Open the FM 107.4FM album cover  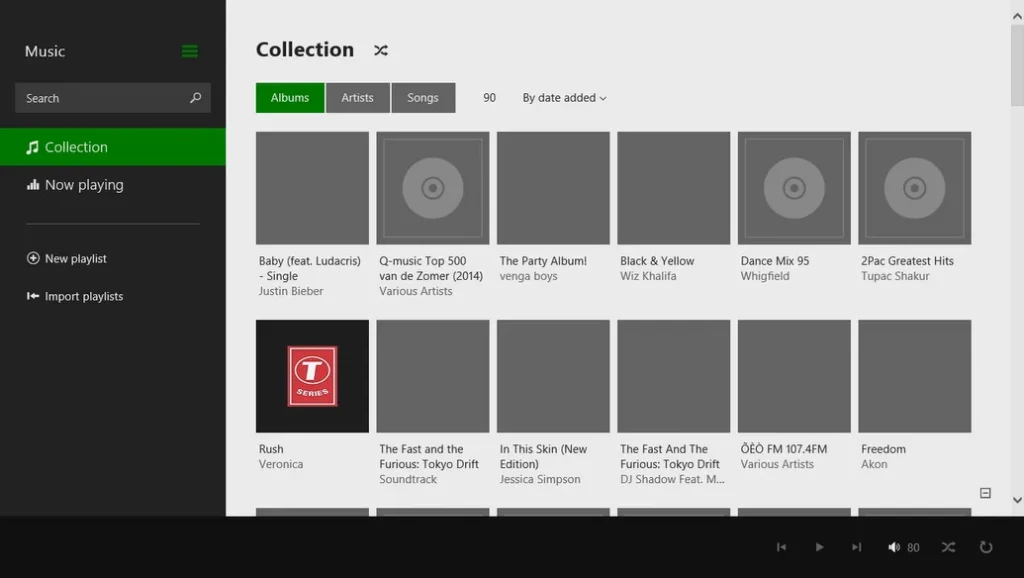pyautogui.click(x=794, y=376)
